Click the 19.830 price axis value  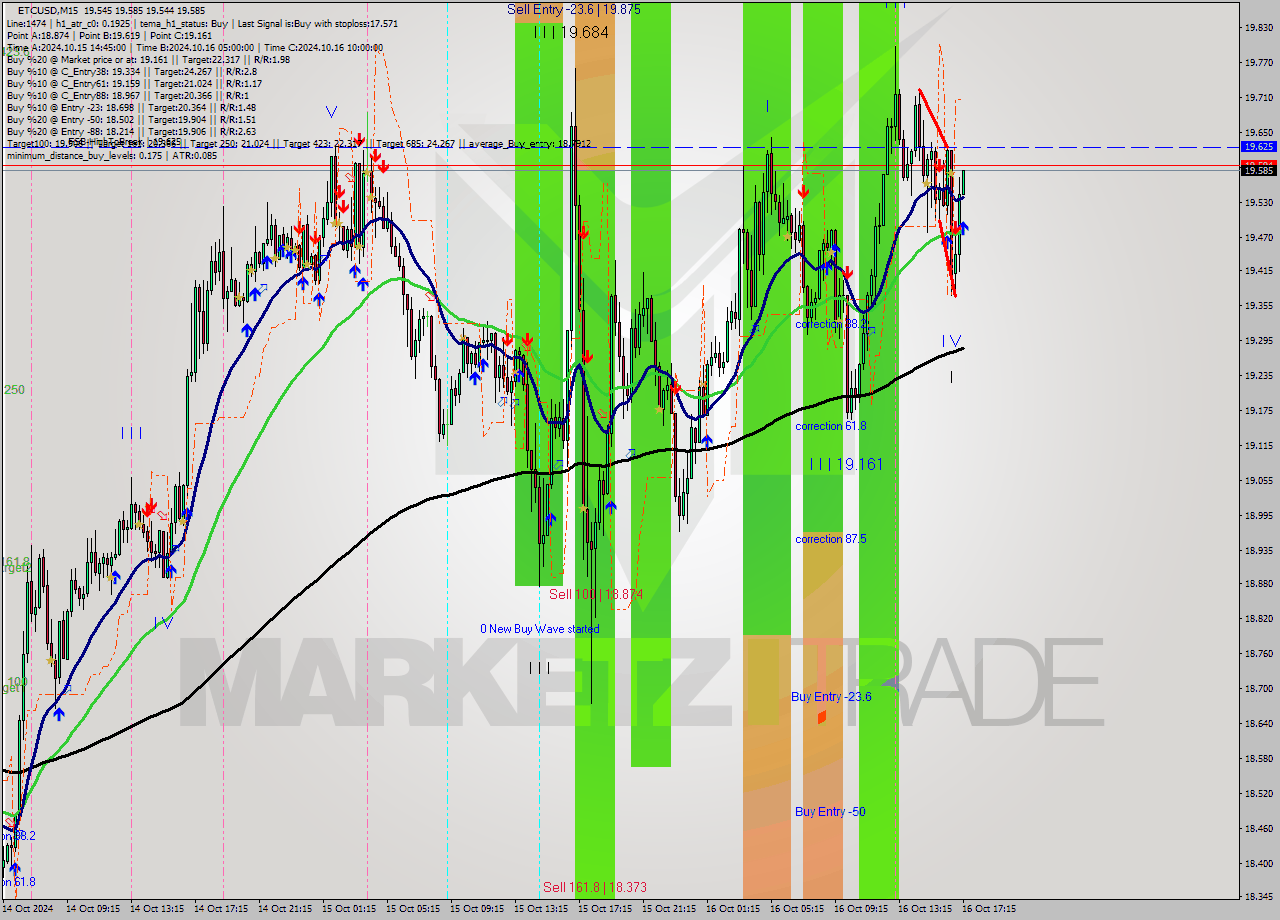pyautogui.click(x=1258, y=28)
